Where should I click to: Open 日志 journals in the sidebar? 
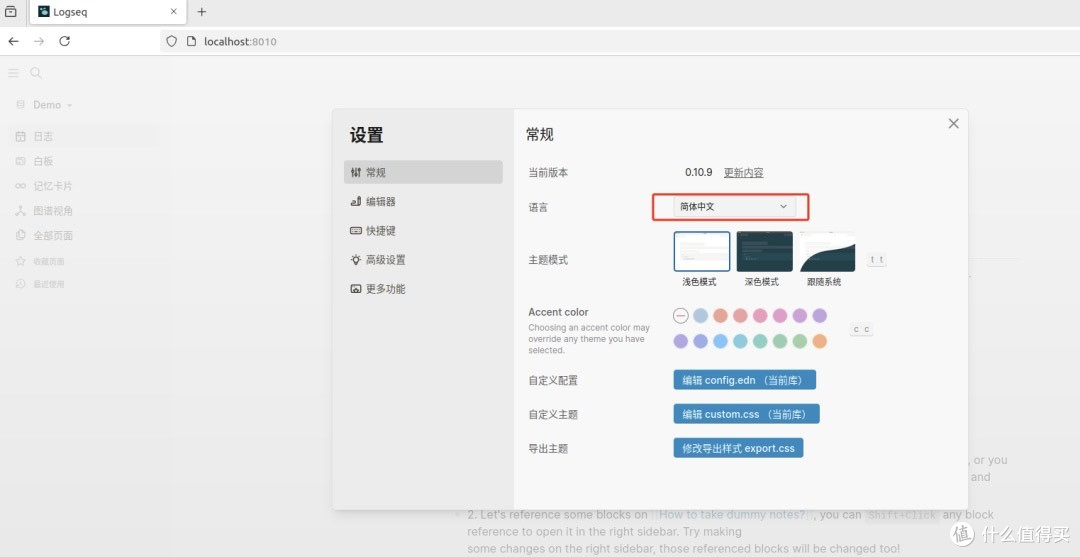[83, 136]
